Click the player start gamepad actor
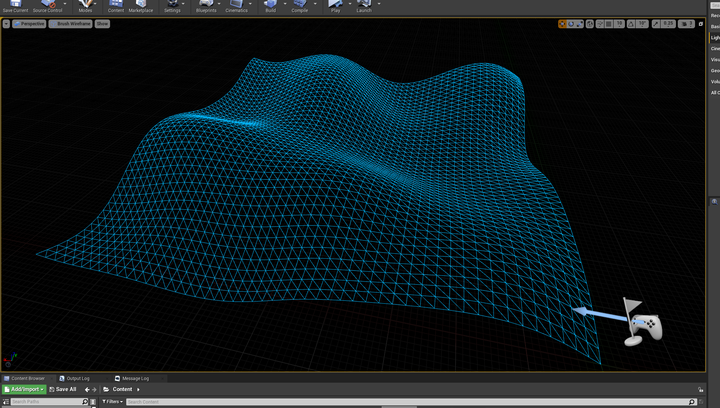The width and height of the screenshot is (720, 408). (648, 327)
